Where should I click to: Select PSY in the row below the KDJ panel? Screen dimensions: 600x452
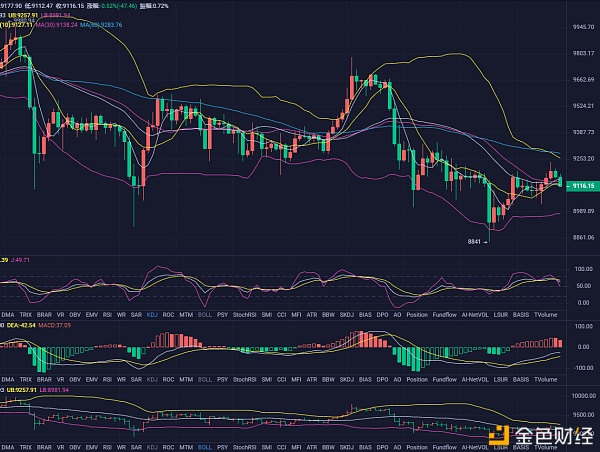pos(222,315)
